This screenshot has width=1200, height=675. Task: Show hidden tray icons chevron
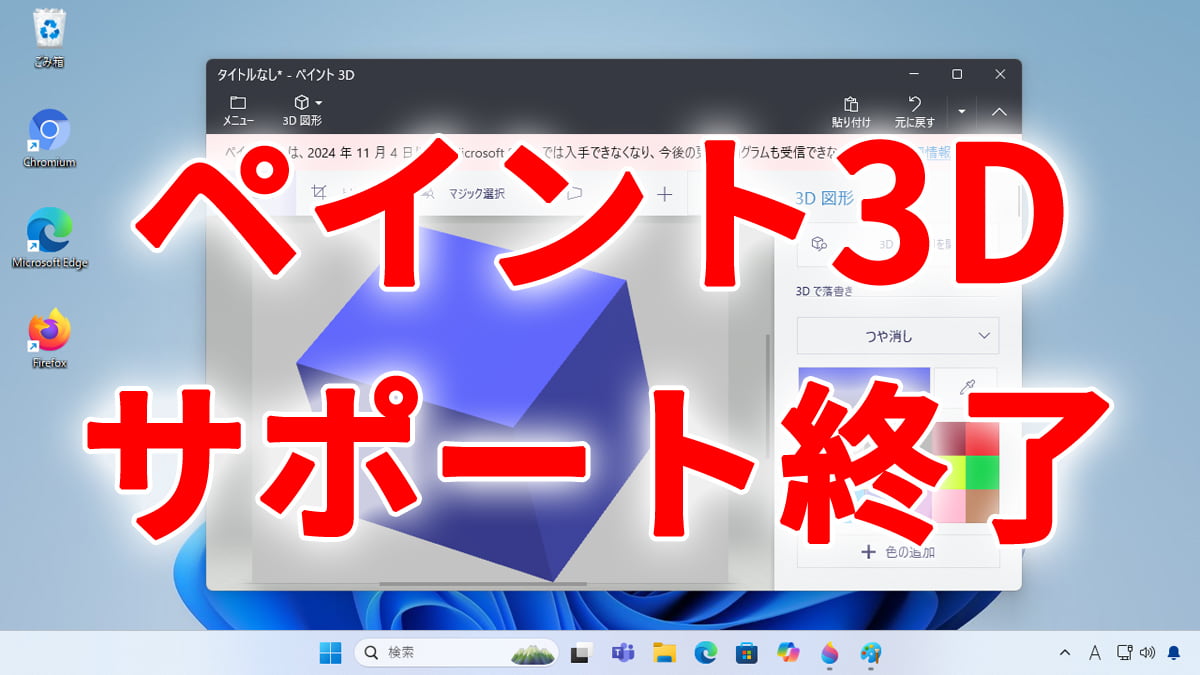(x=1064, y=653)
